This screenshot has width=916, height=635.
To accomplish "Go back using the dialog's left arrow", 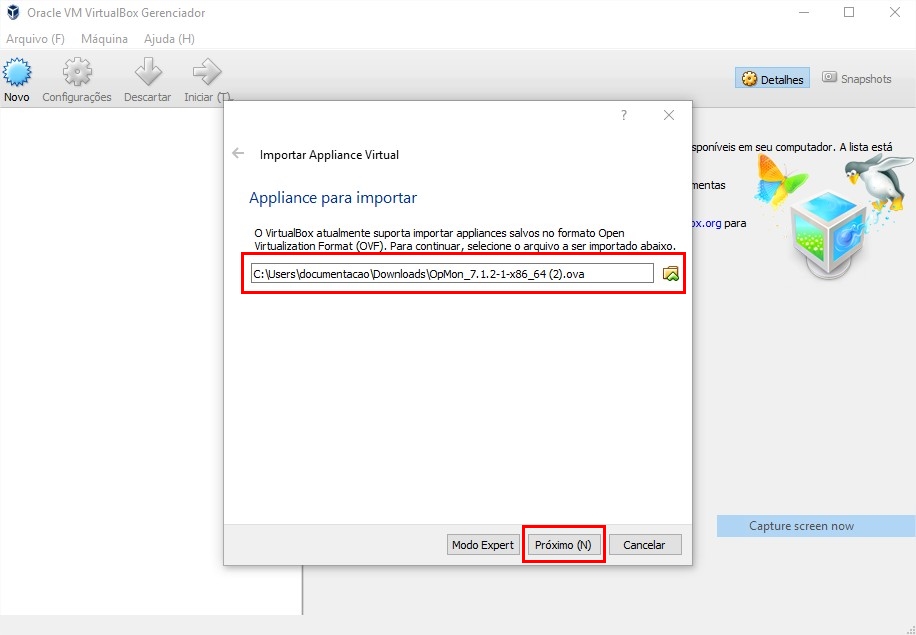I will pos(238,154).
